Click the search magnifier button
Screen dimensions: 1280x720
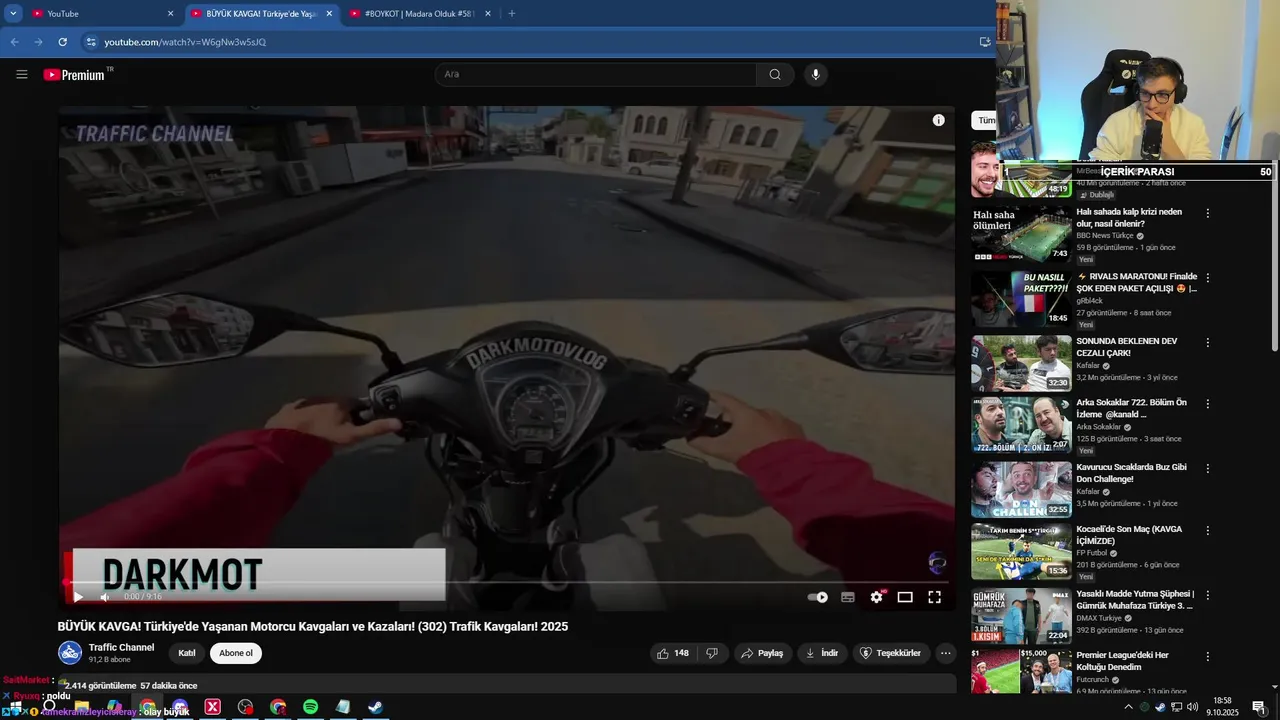(x=775, y=74)
